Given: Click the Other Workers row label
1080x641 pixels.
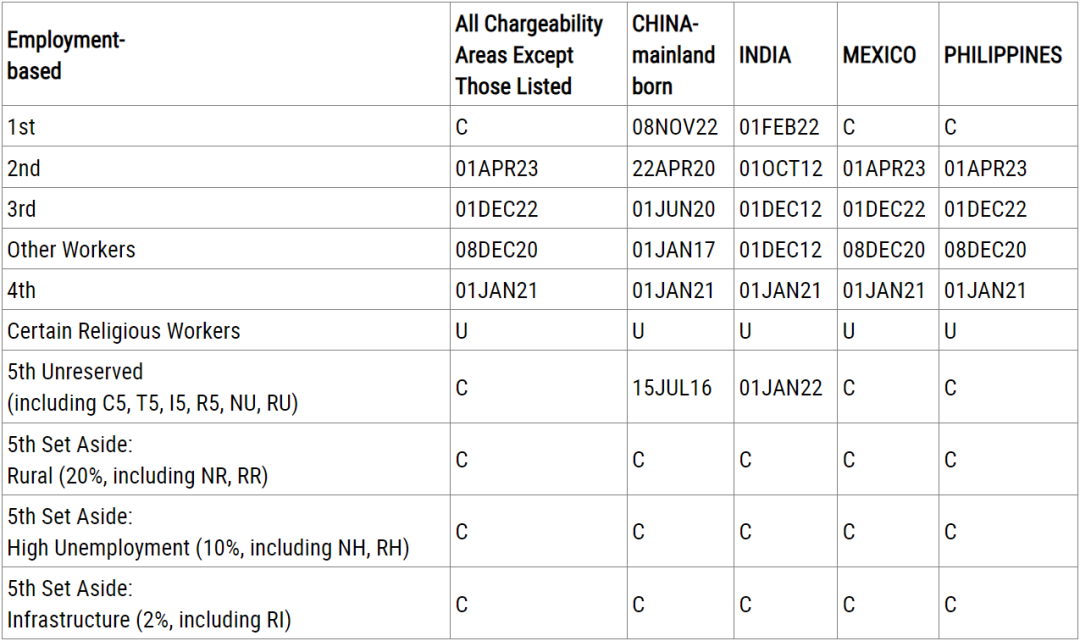Looking at the screenshot, I should [x=71, y=249].
